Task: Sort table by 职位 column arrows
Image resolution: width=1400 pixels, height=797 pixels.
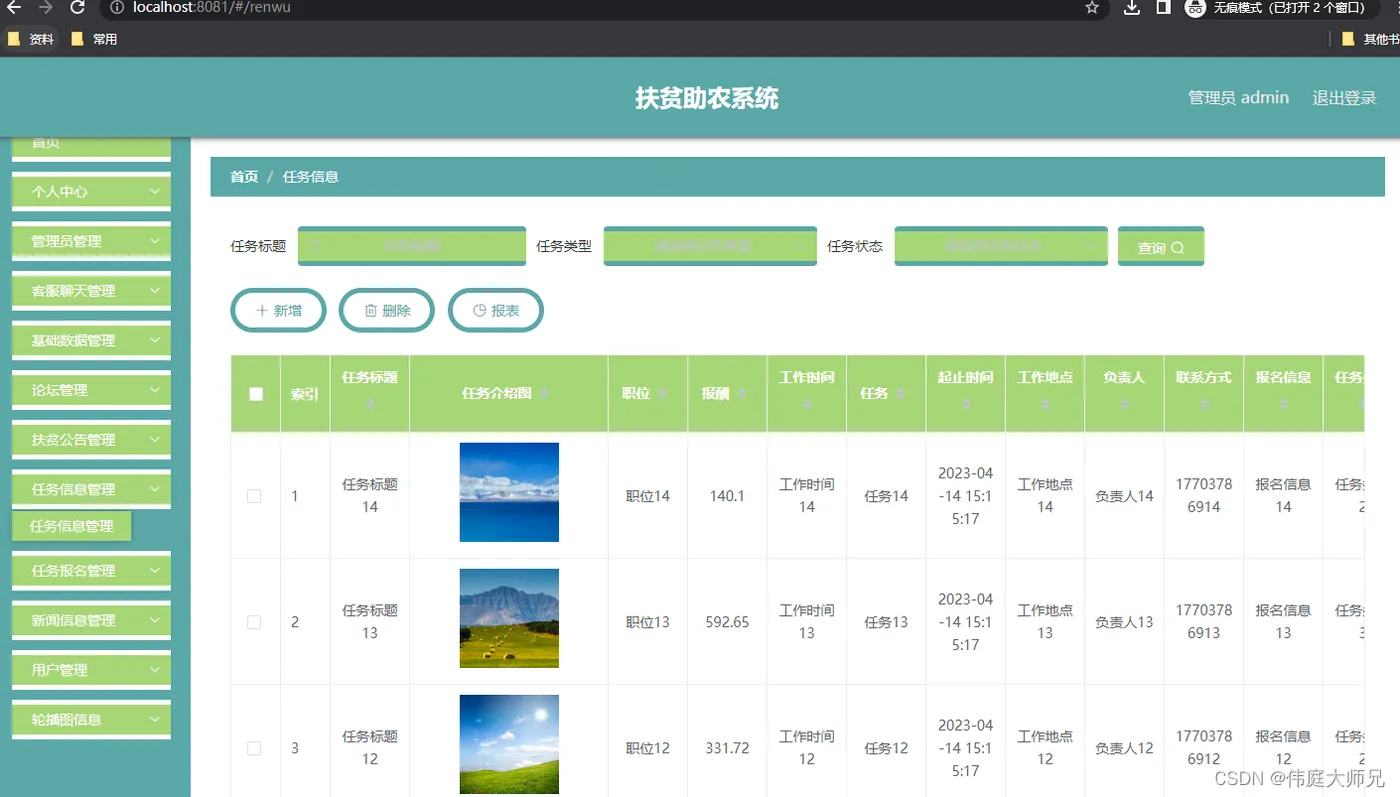Action: pyautogui.click(x=662, y=394)
